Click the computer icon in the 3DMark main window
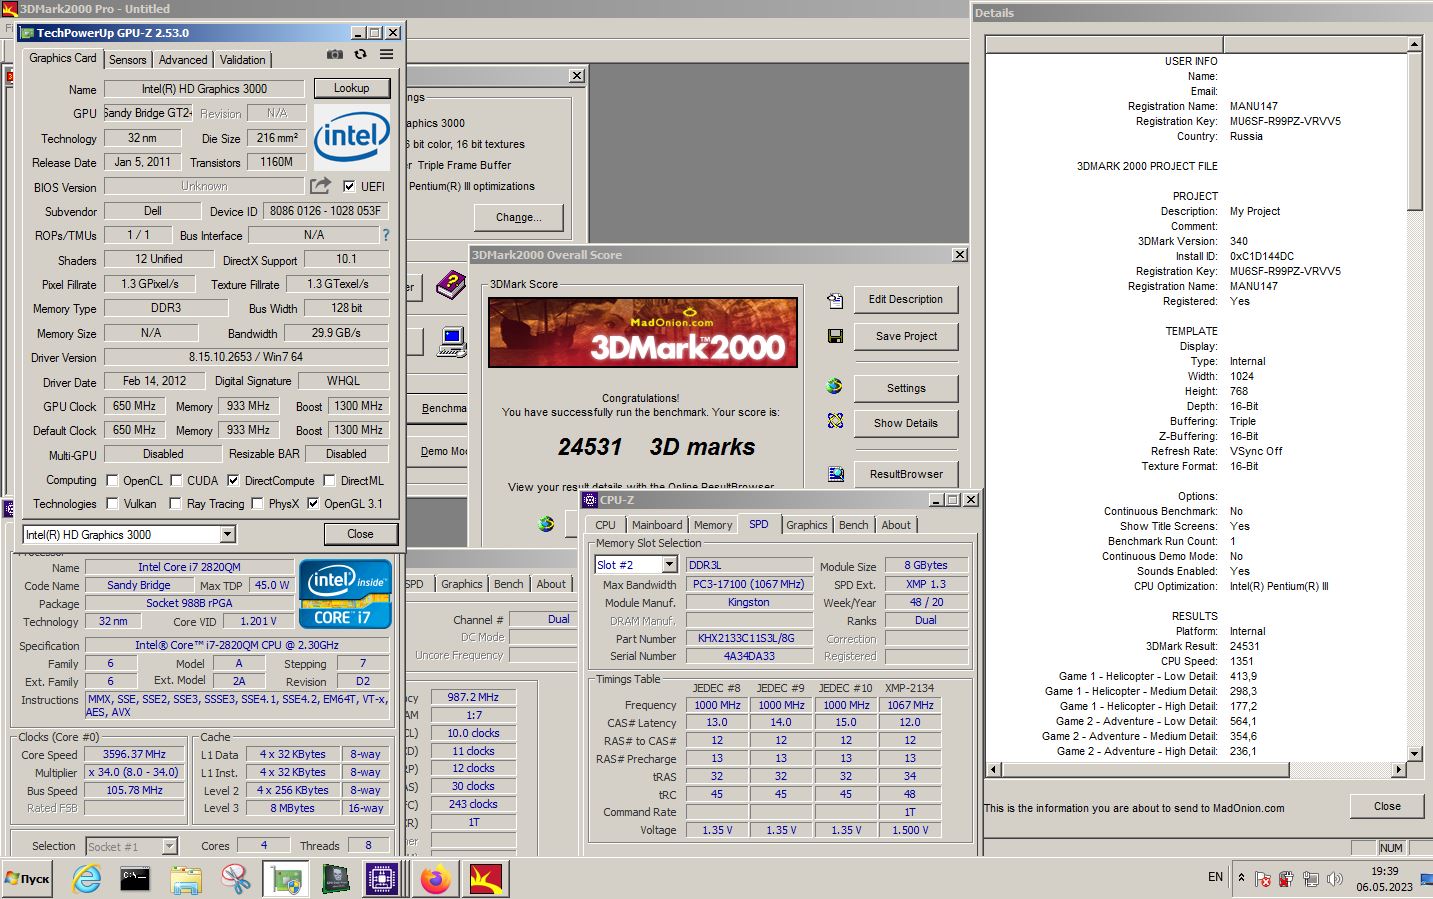1433x899 pixels. point(452,342)
